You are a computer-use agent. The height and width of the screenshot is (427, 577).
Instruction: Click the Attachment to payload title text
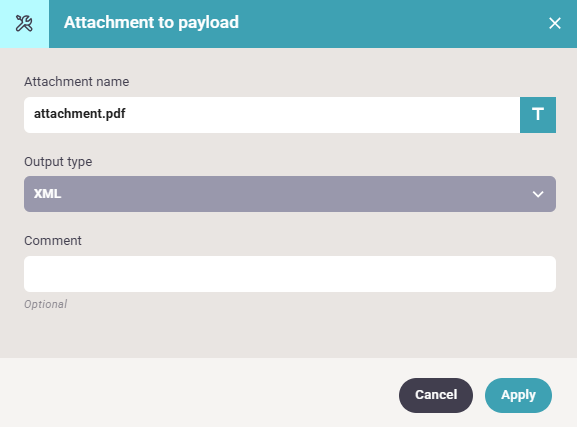151,22
